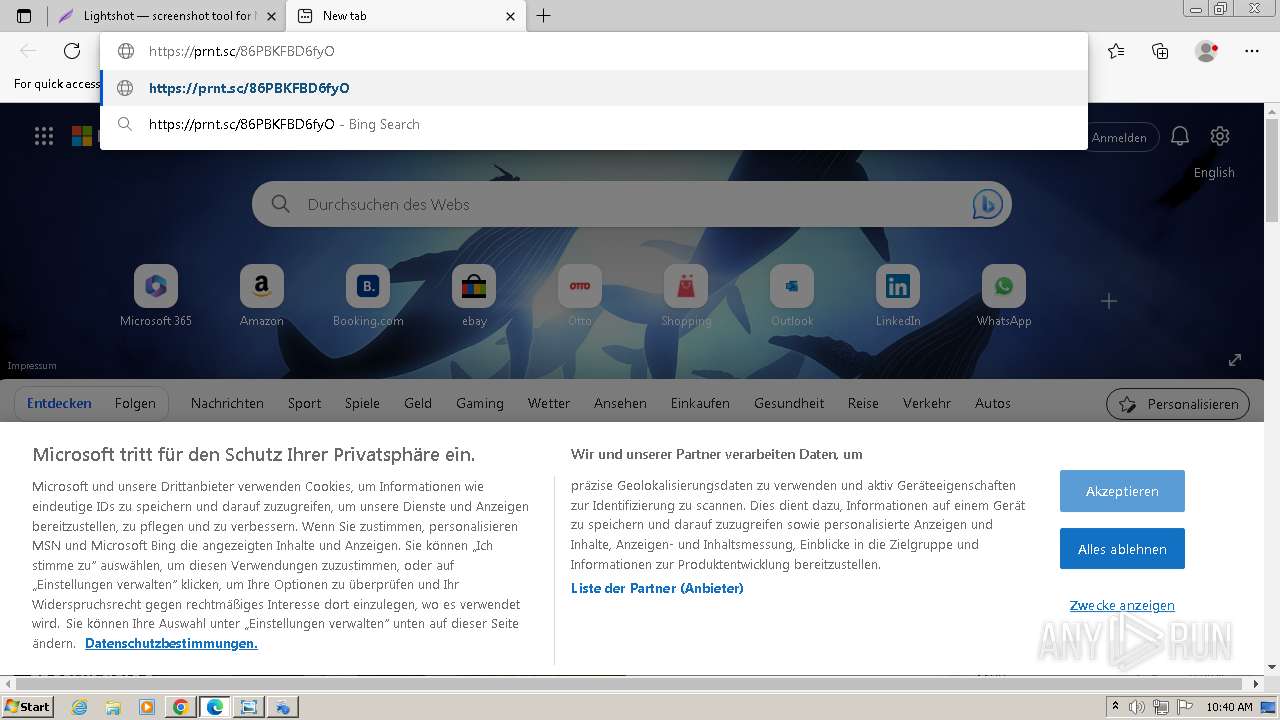Click the browser refresh icon

tap(72, 51)
